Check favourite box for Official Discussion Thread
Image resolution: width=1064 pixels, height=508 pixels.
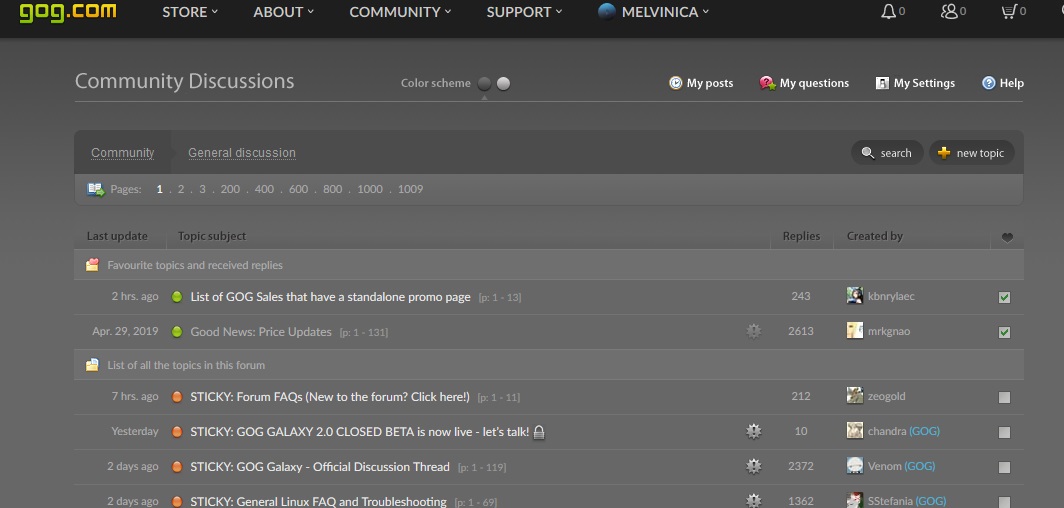tap(1004, 467)
